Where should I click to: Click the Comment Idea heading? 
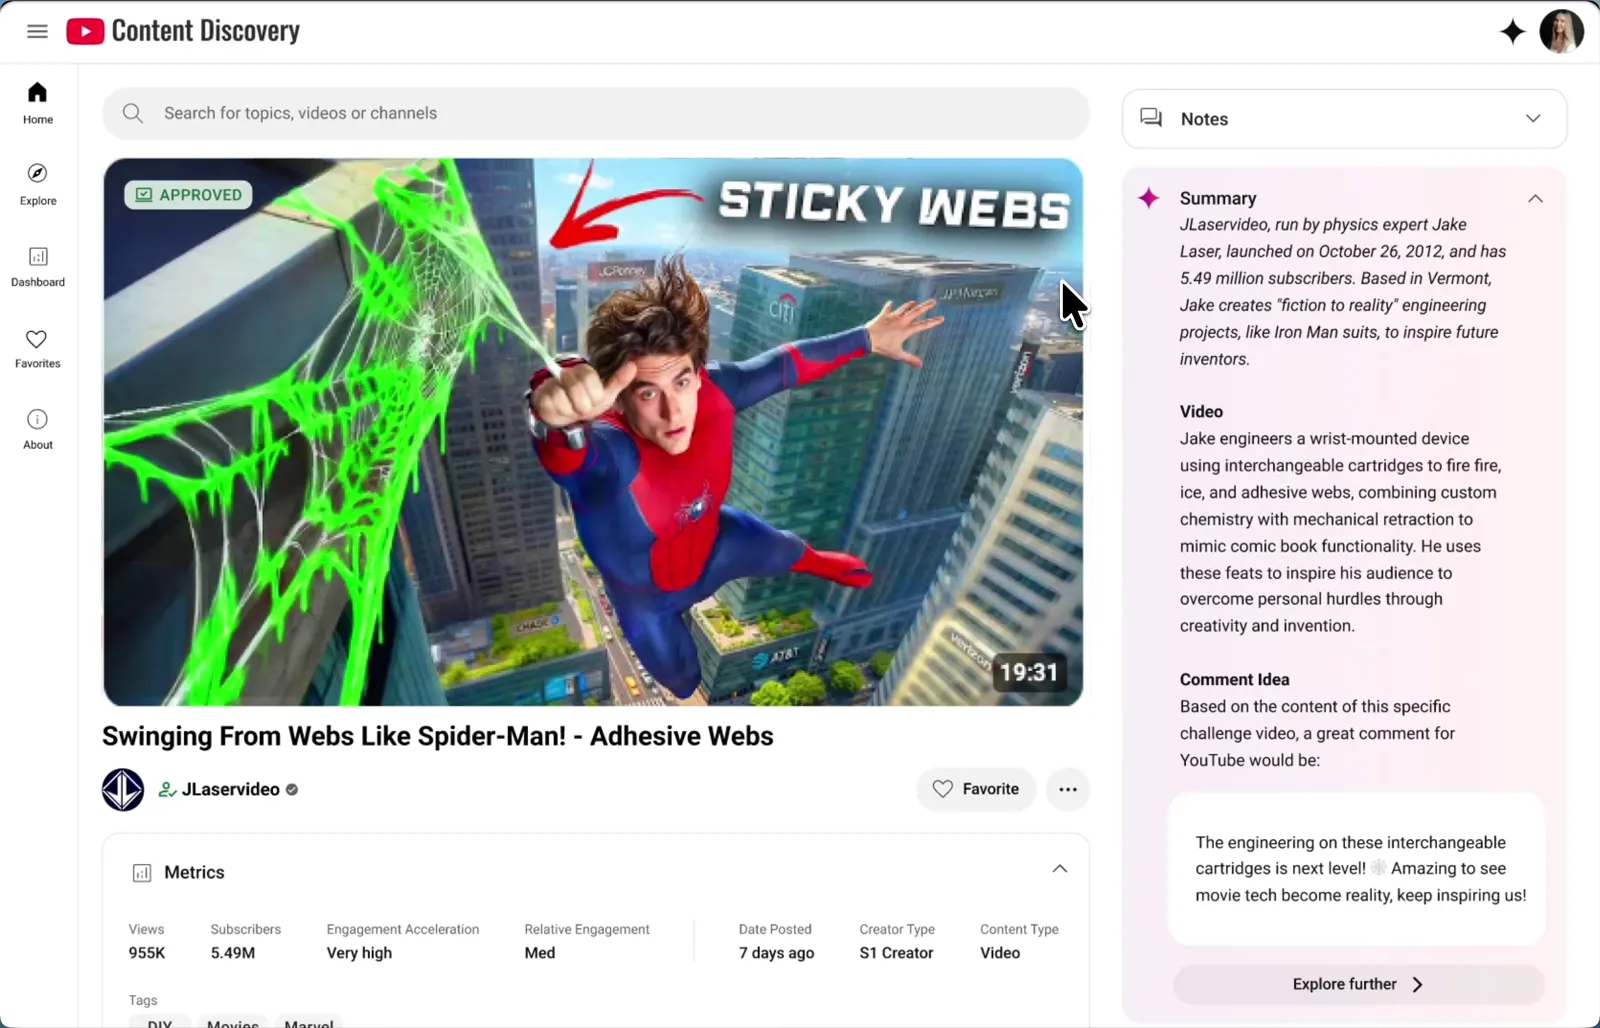[x=1234, y=679]
